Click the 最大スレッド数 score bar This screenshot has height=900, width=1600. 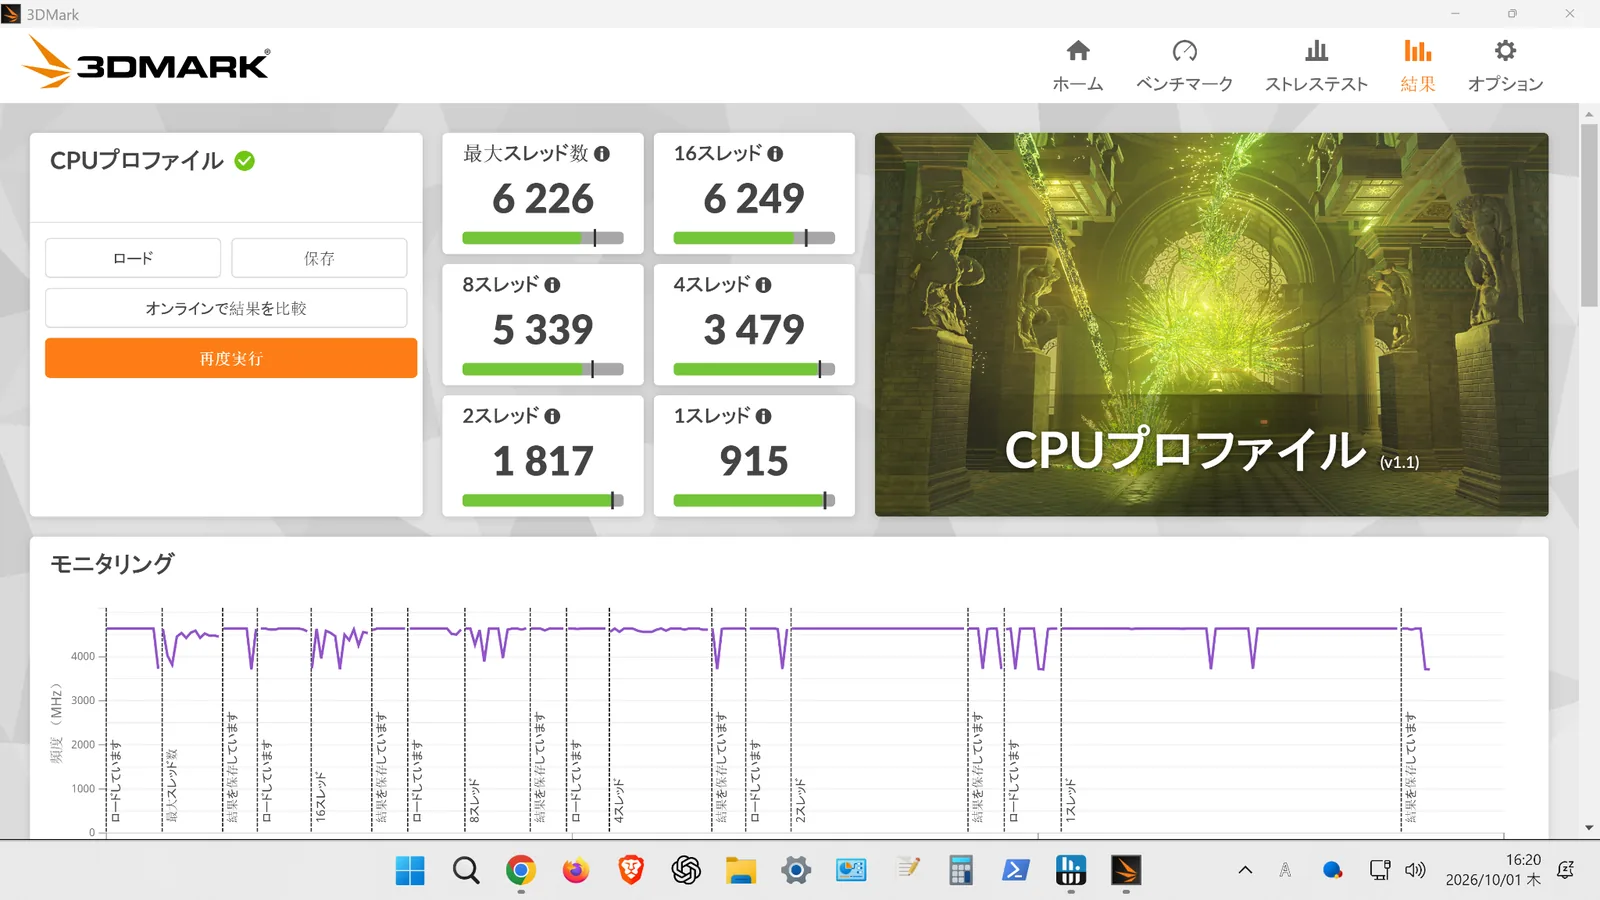click(x=543, y=238)
